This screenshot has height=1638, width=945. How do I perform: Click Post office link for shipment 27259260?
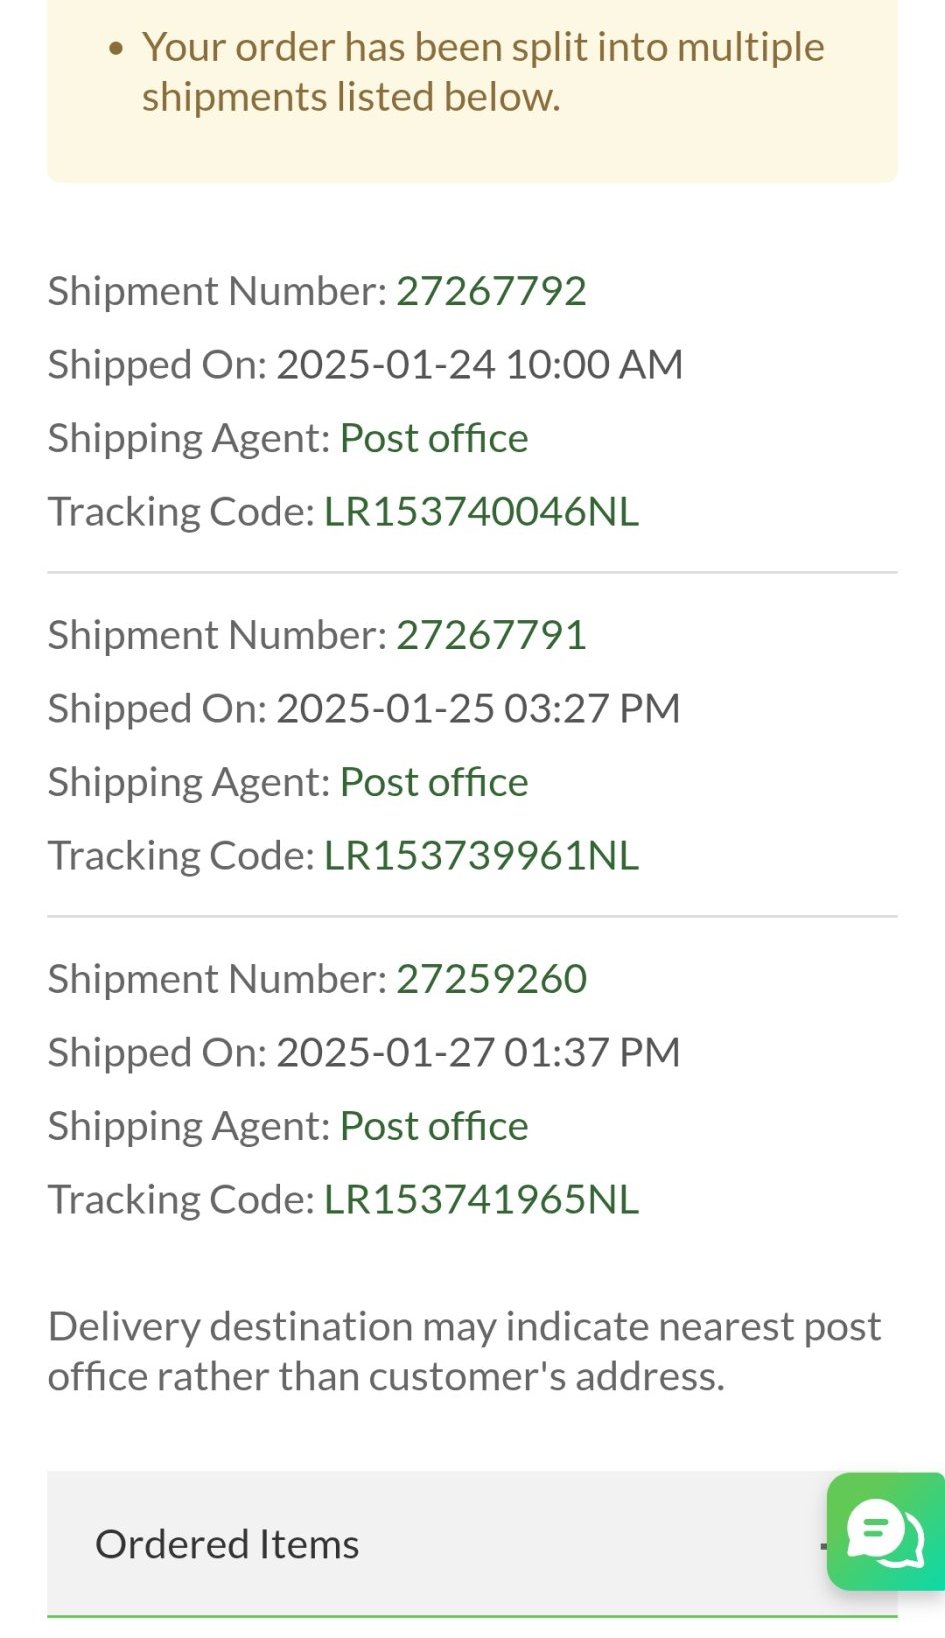434,1126
